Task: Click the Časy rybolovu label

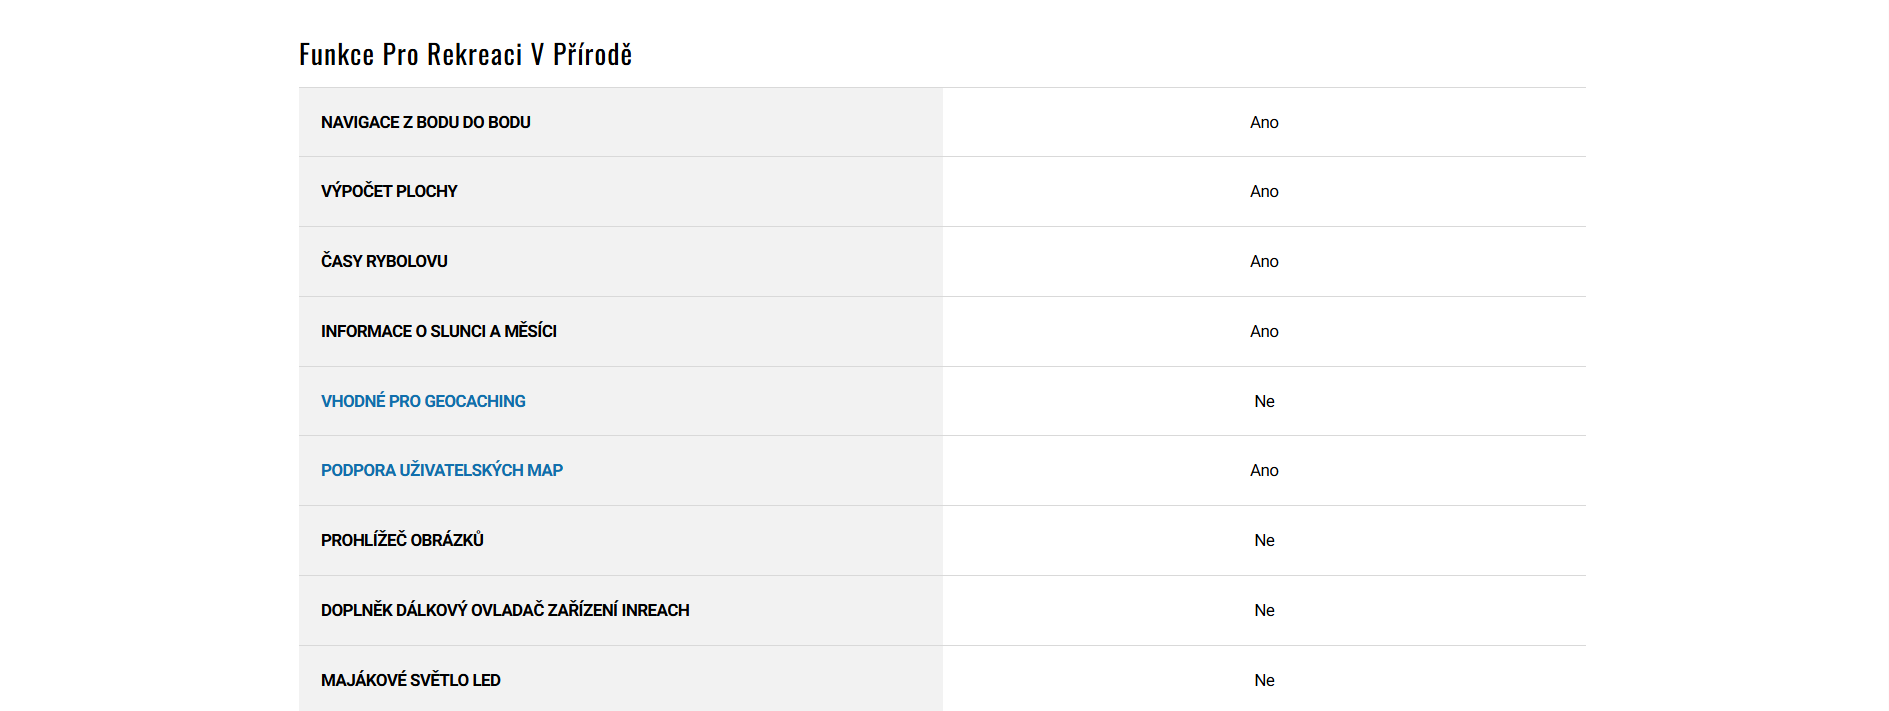Action: tap(384, 261)
